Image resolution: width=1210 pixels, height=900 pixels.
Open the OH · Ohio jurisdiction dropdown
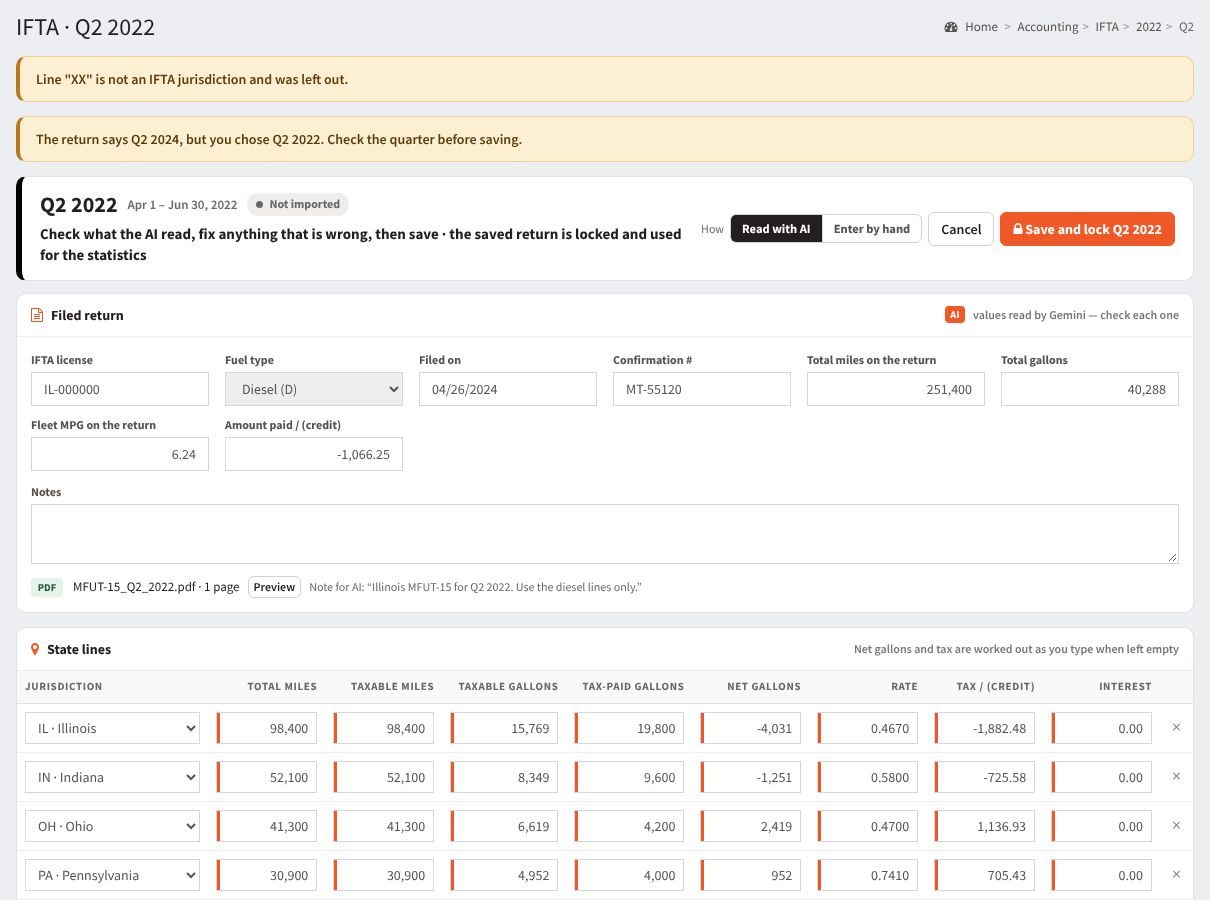112,826
